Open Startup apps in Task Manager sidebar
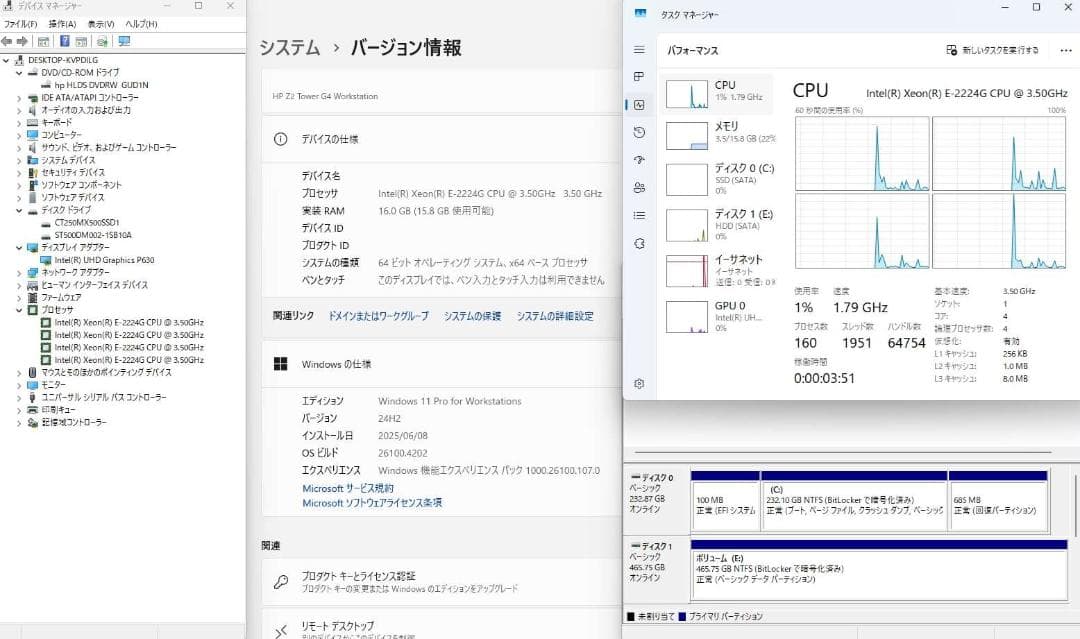Image resolution: width=1080 pixels, height=639 pixels. tap(638, 160)
